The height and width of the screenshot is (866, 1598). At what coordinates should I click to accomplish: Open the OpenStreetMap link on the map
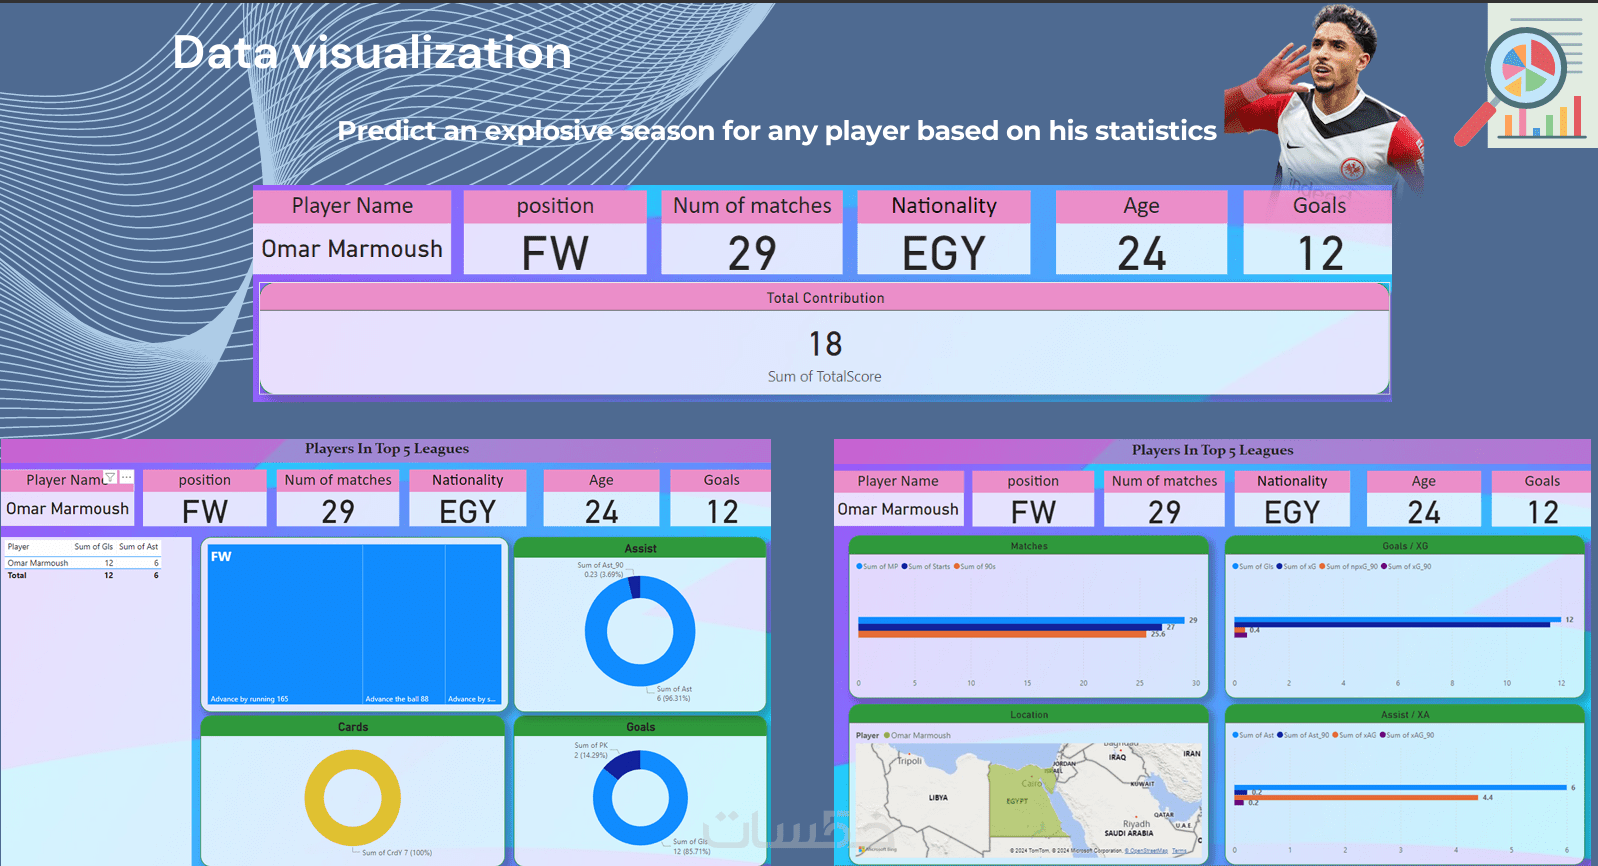(1145, 851)
